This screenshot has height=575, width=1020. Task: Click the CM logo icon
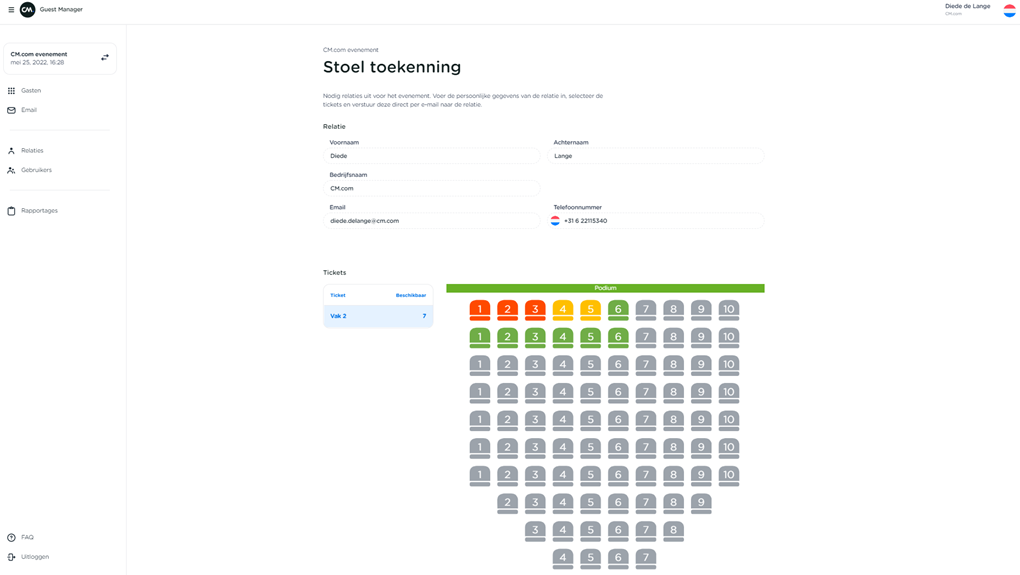click(28, 10)
